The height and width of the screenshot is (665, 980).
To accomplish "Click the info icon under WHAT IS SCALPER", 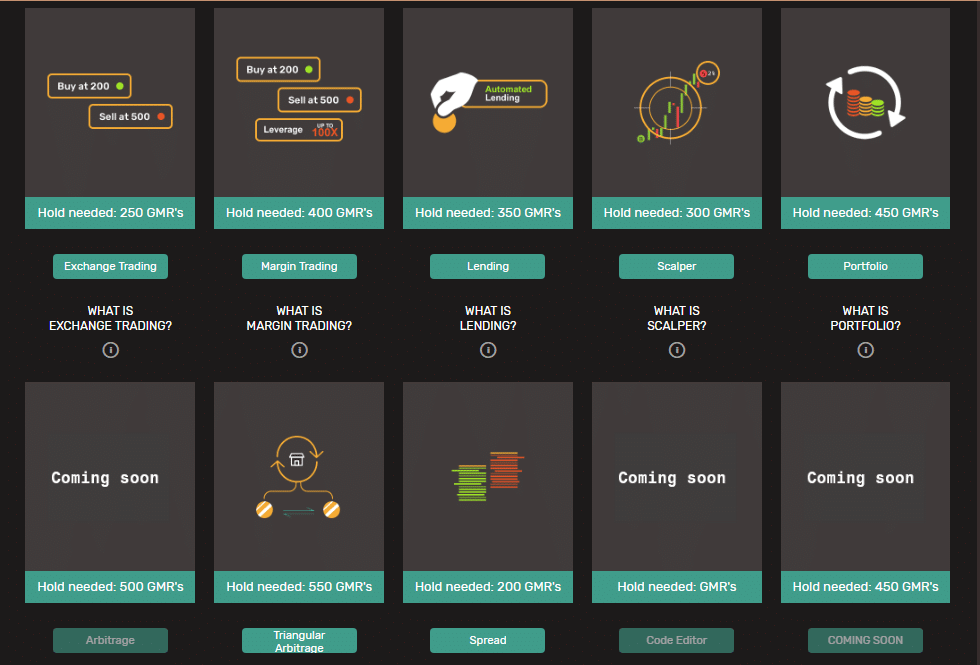I will point(677,350).
